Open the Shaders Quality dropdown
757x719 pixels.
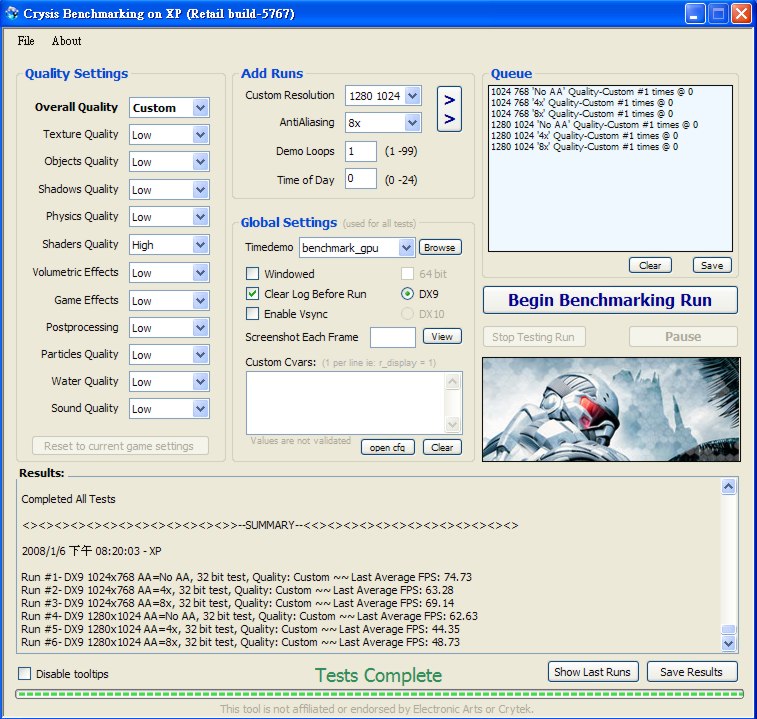pos(200,245)
